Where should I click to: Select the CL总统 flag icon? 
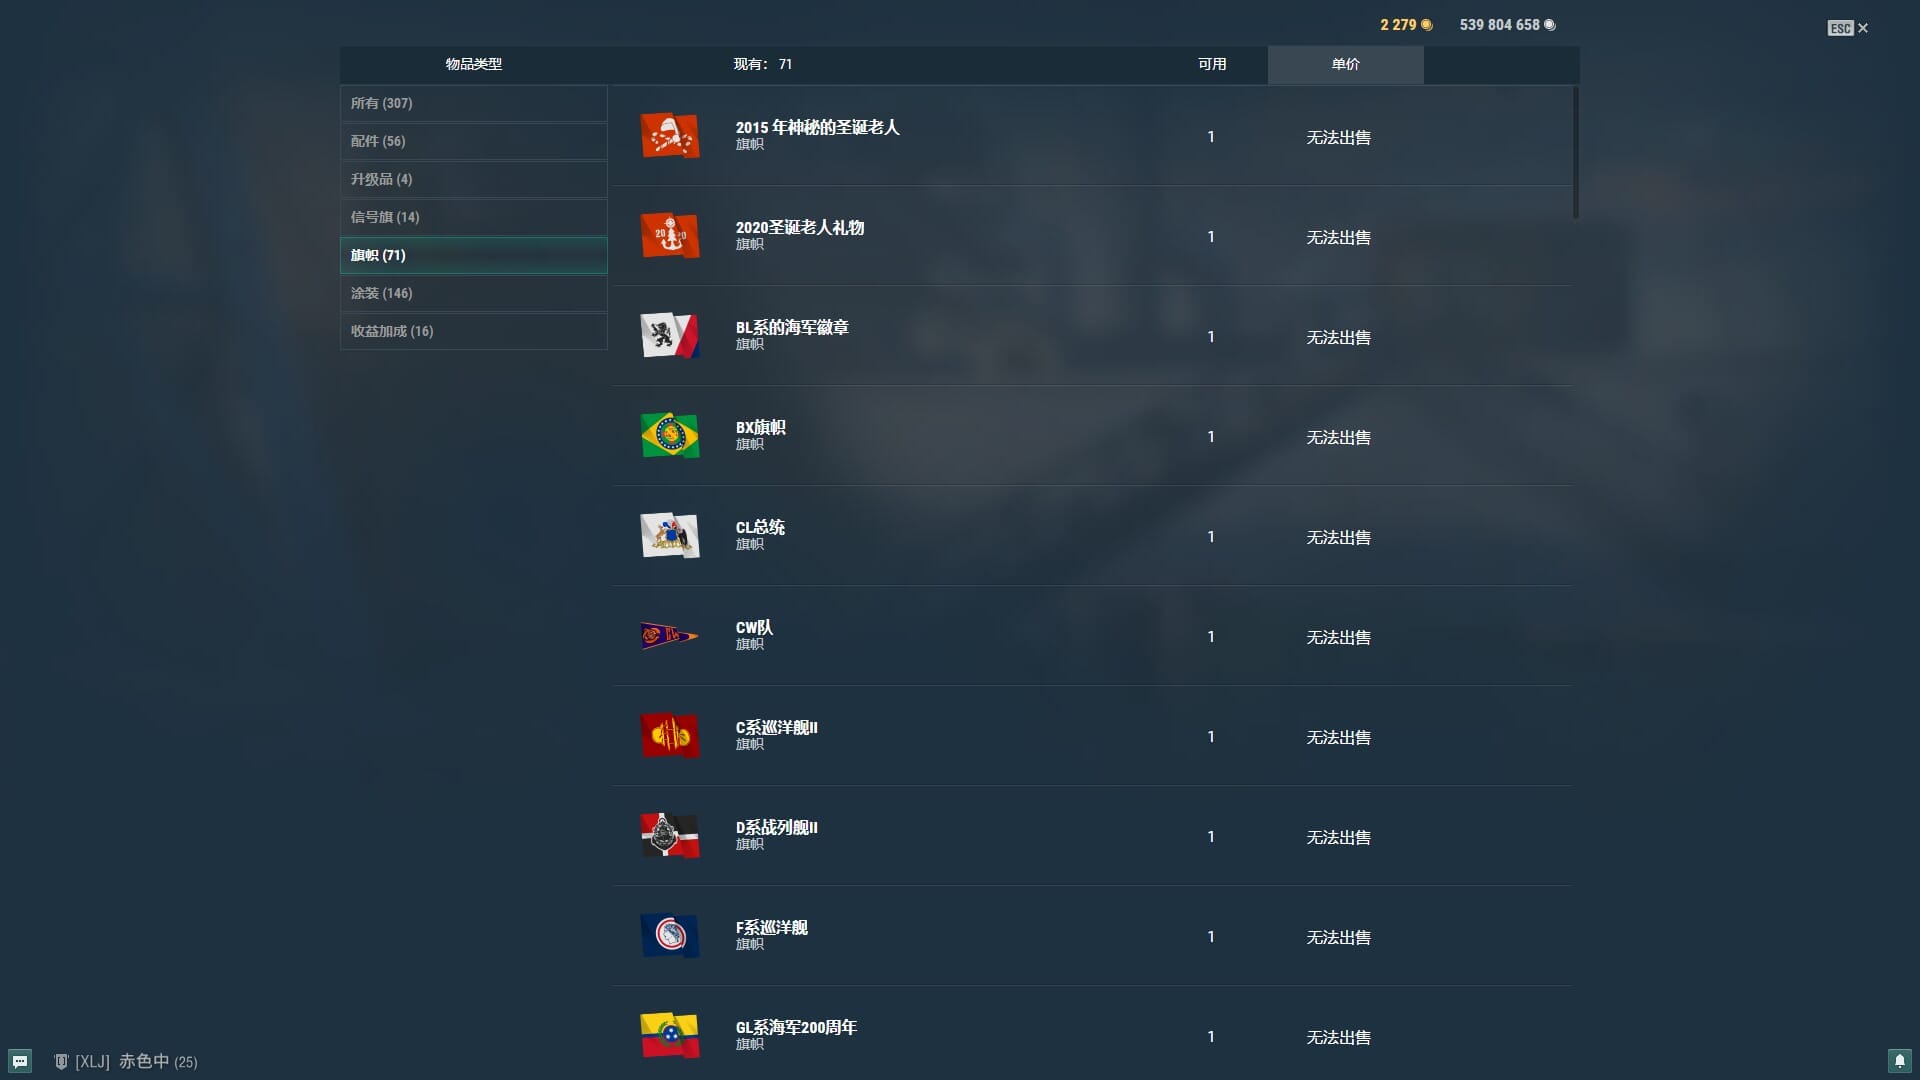coord(669,536)
